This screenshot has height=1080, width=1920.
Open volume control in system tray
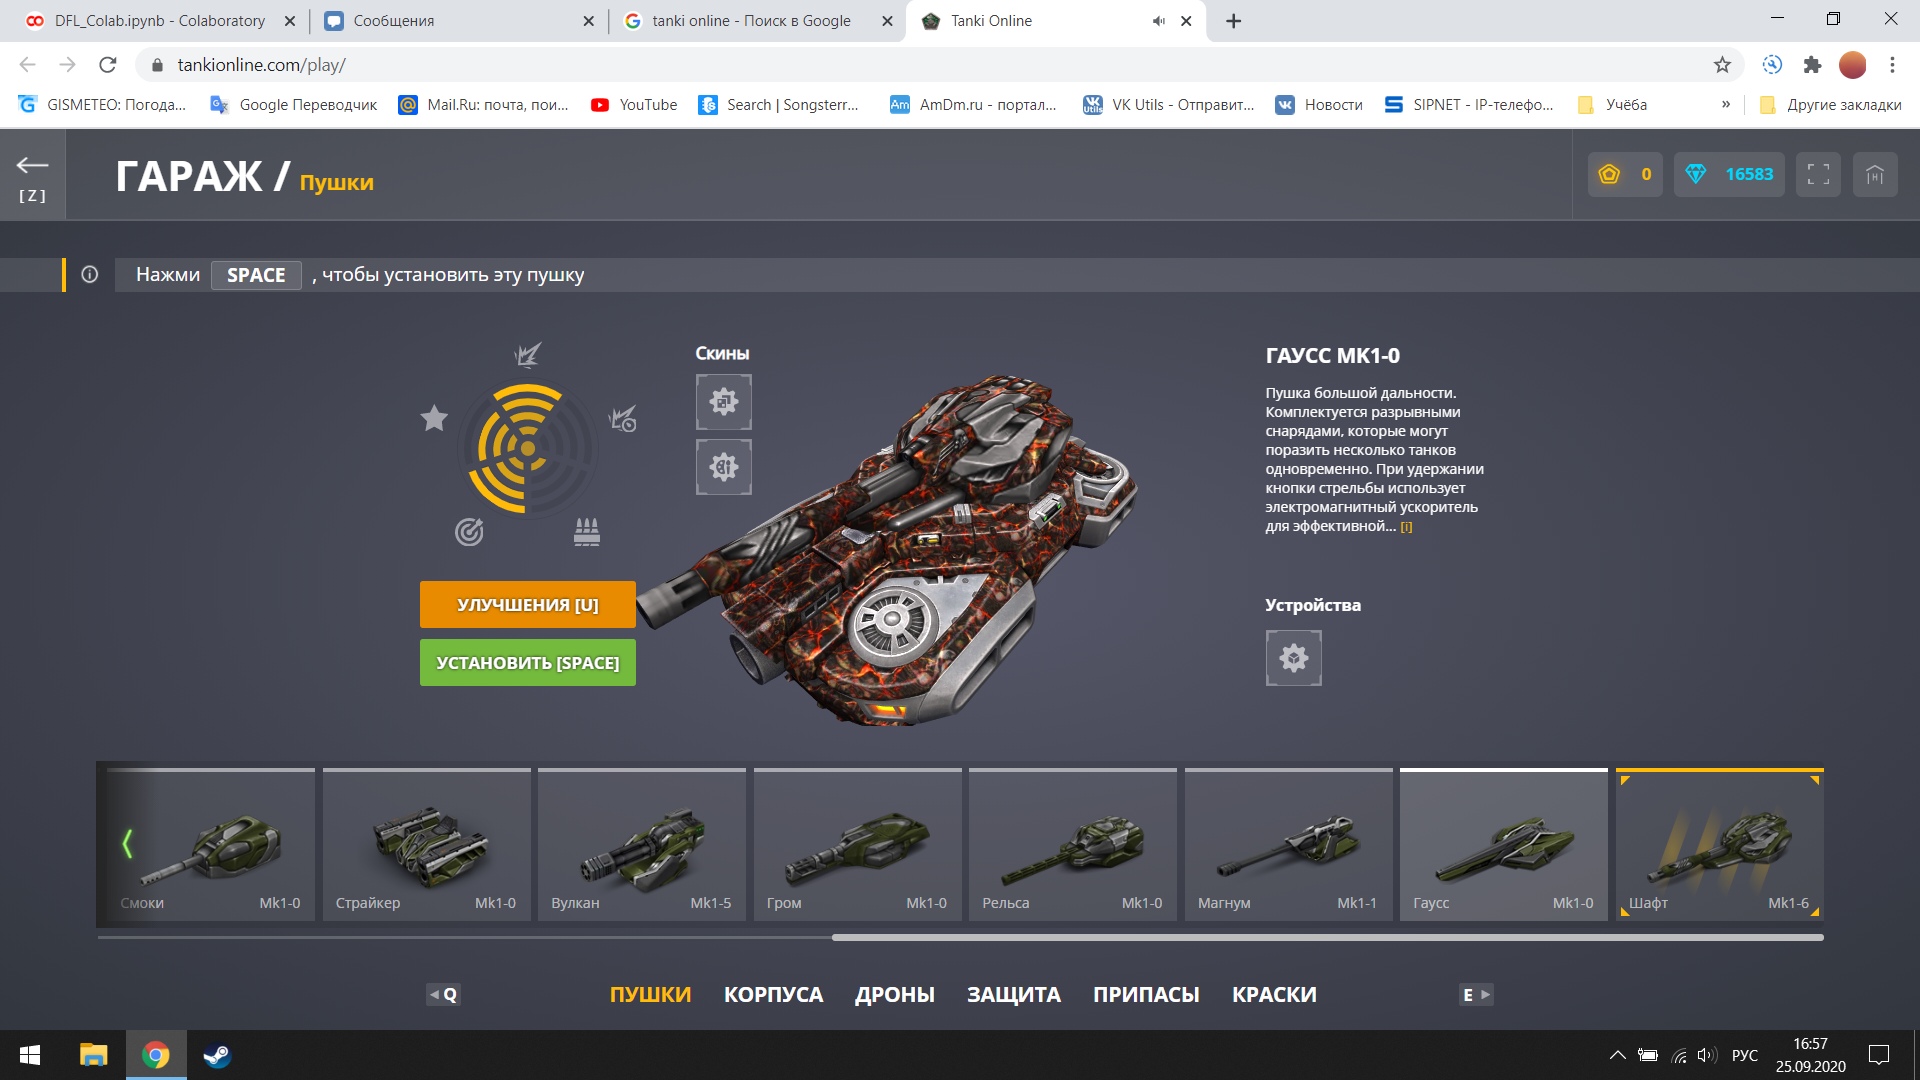tap(1707, 1055)
